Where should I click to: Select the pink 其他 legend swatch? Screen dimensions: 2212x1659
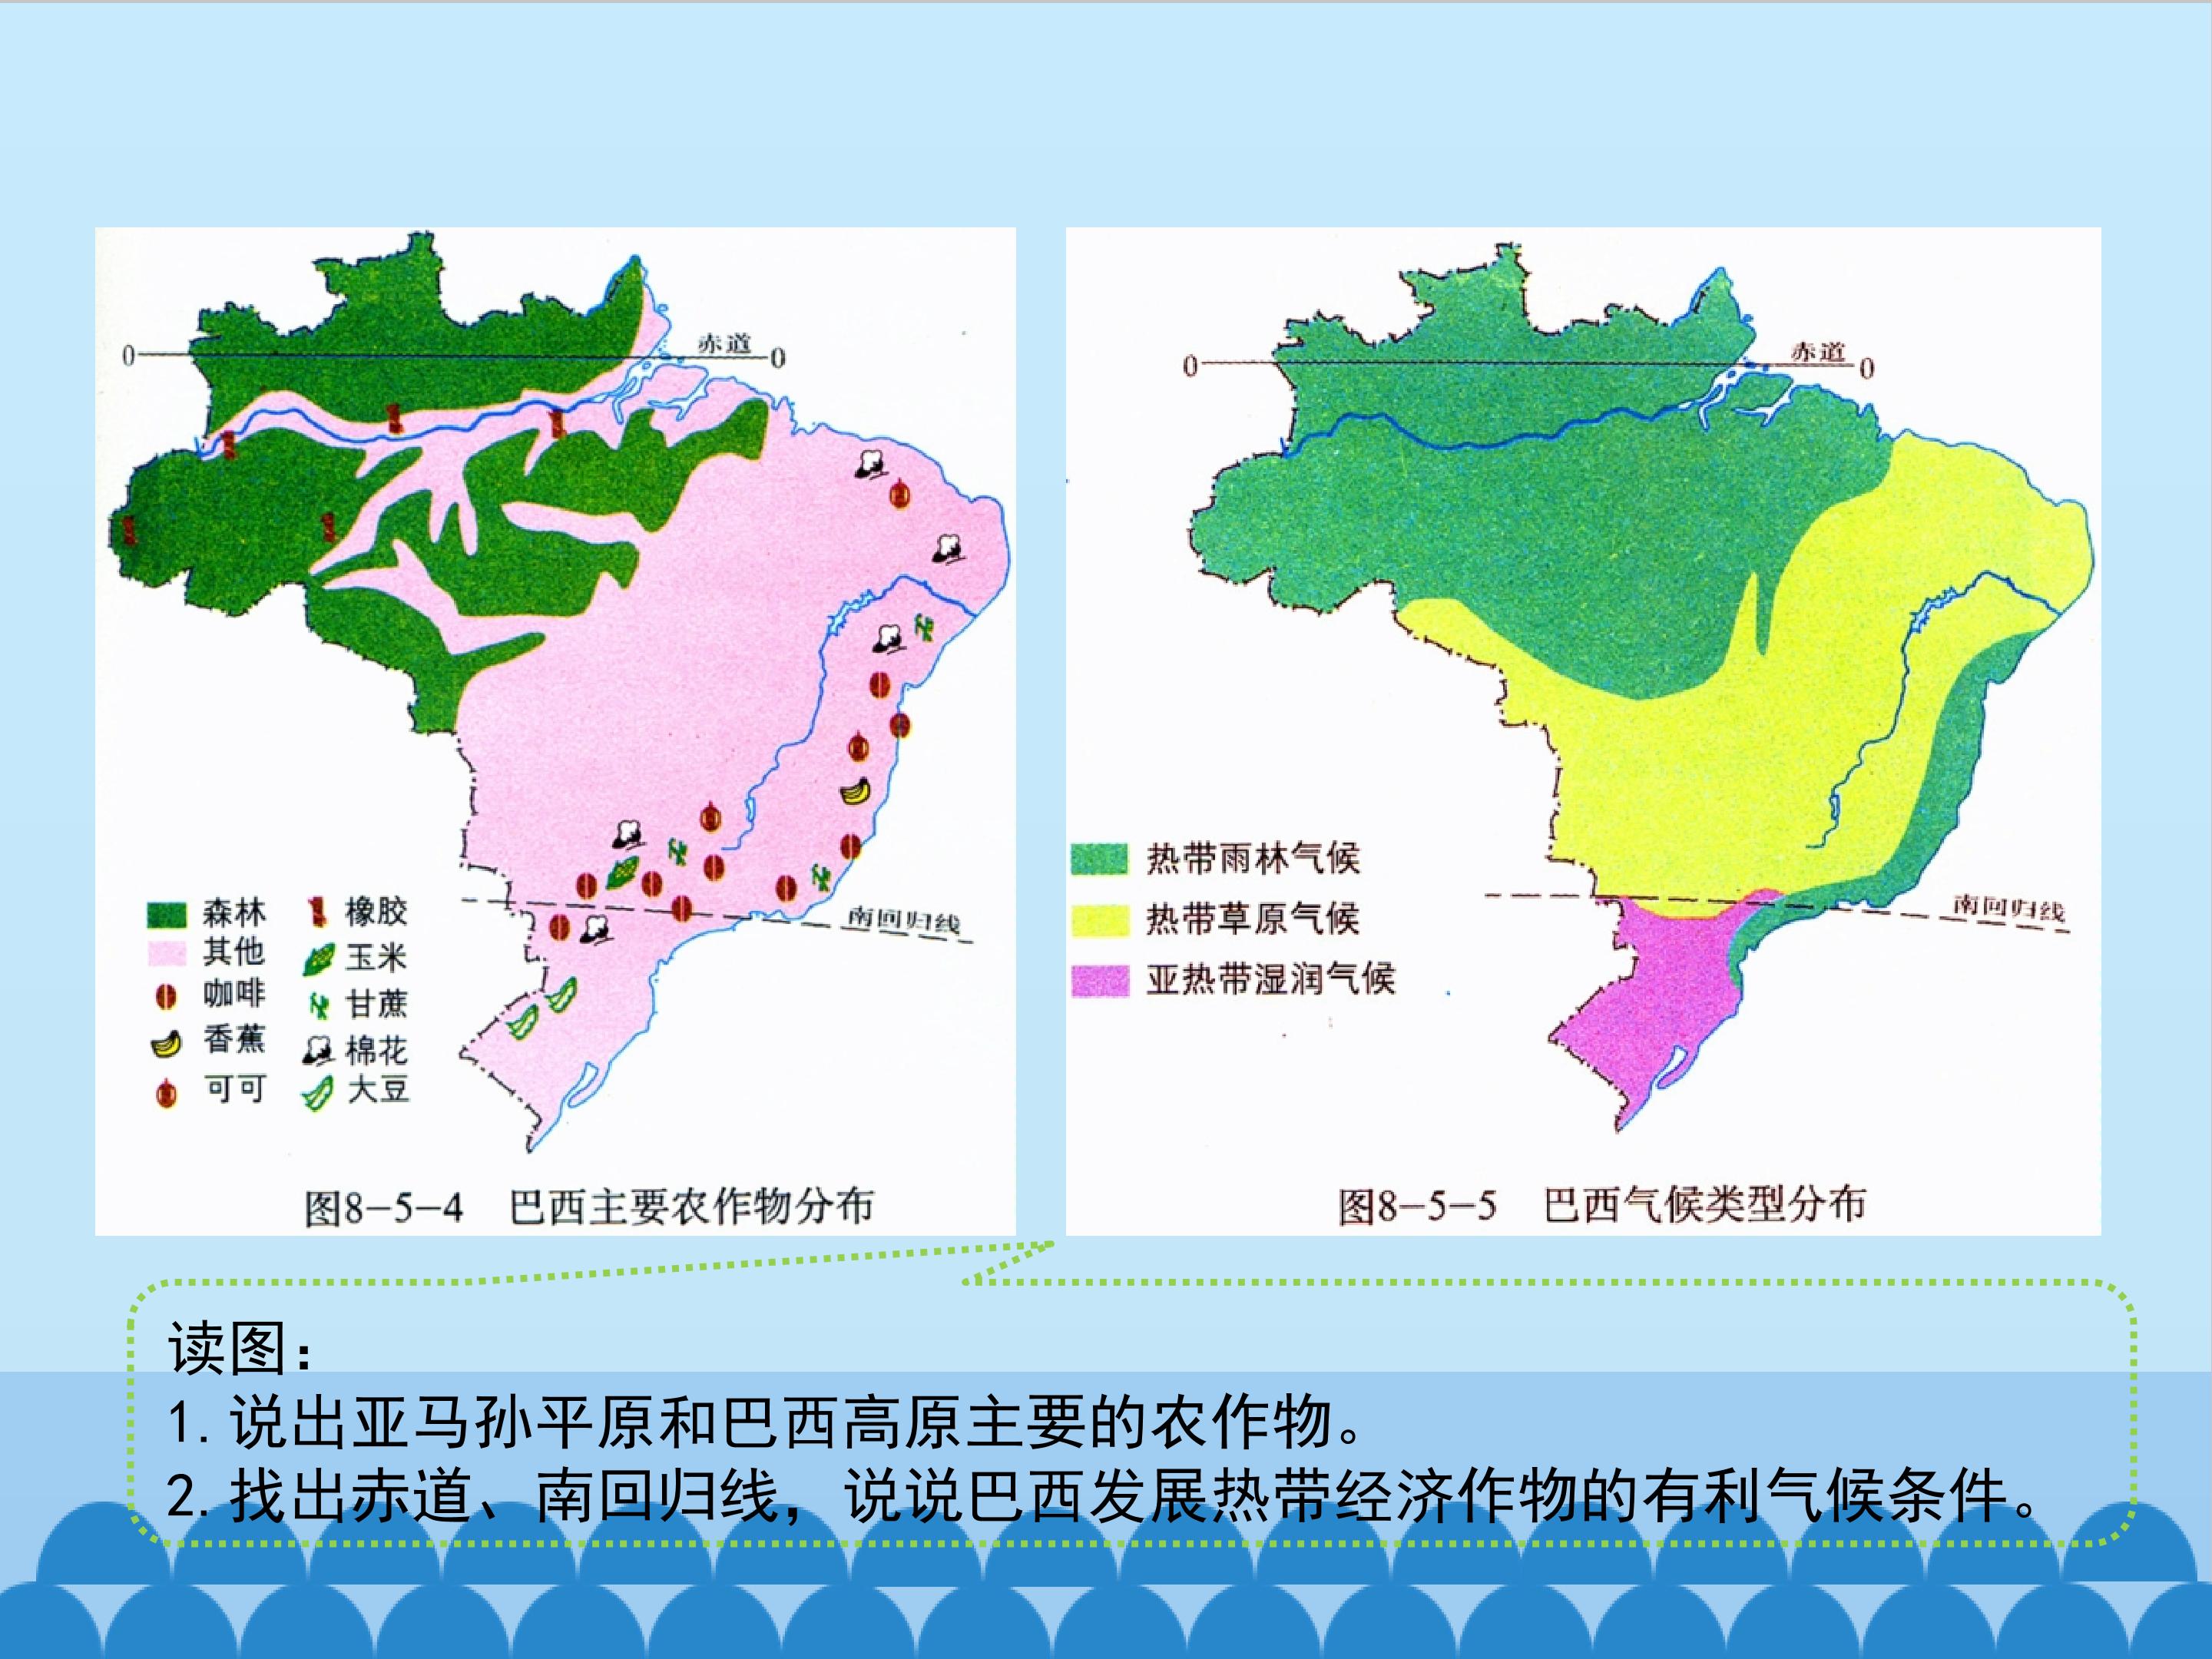point(167,953)
